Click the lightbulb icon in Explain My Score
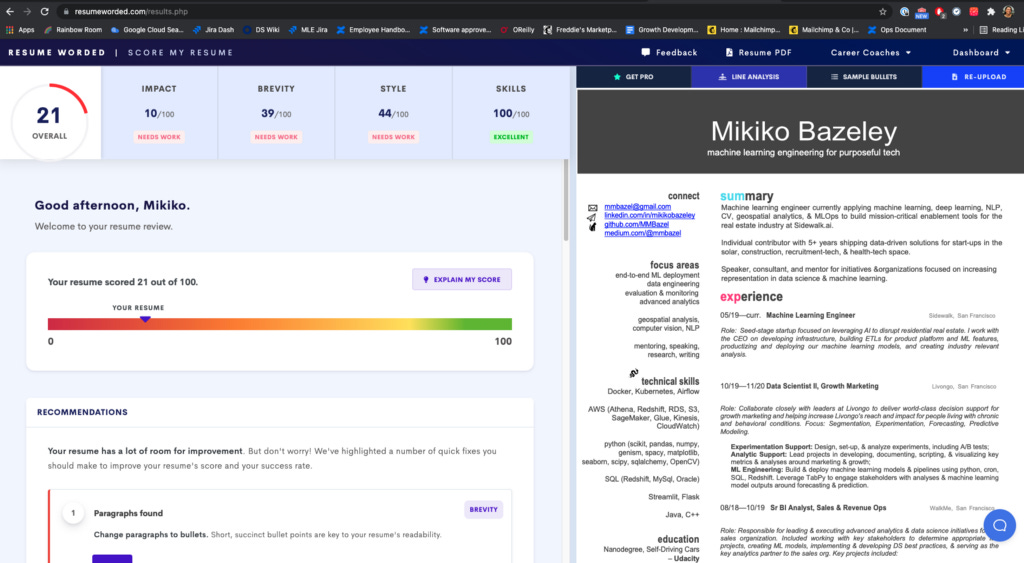The image size is (1024, 563). (426, 280)
